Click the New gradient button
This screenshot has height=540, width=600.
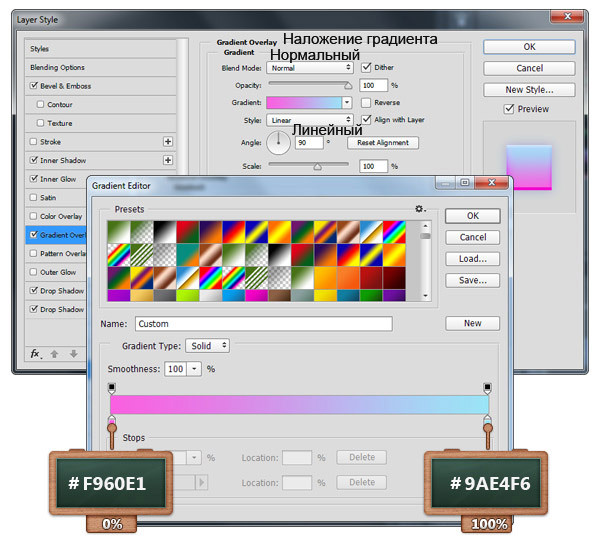473,323
